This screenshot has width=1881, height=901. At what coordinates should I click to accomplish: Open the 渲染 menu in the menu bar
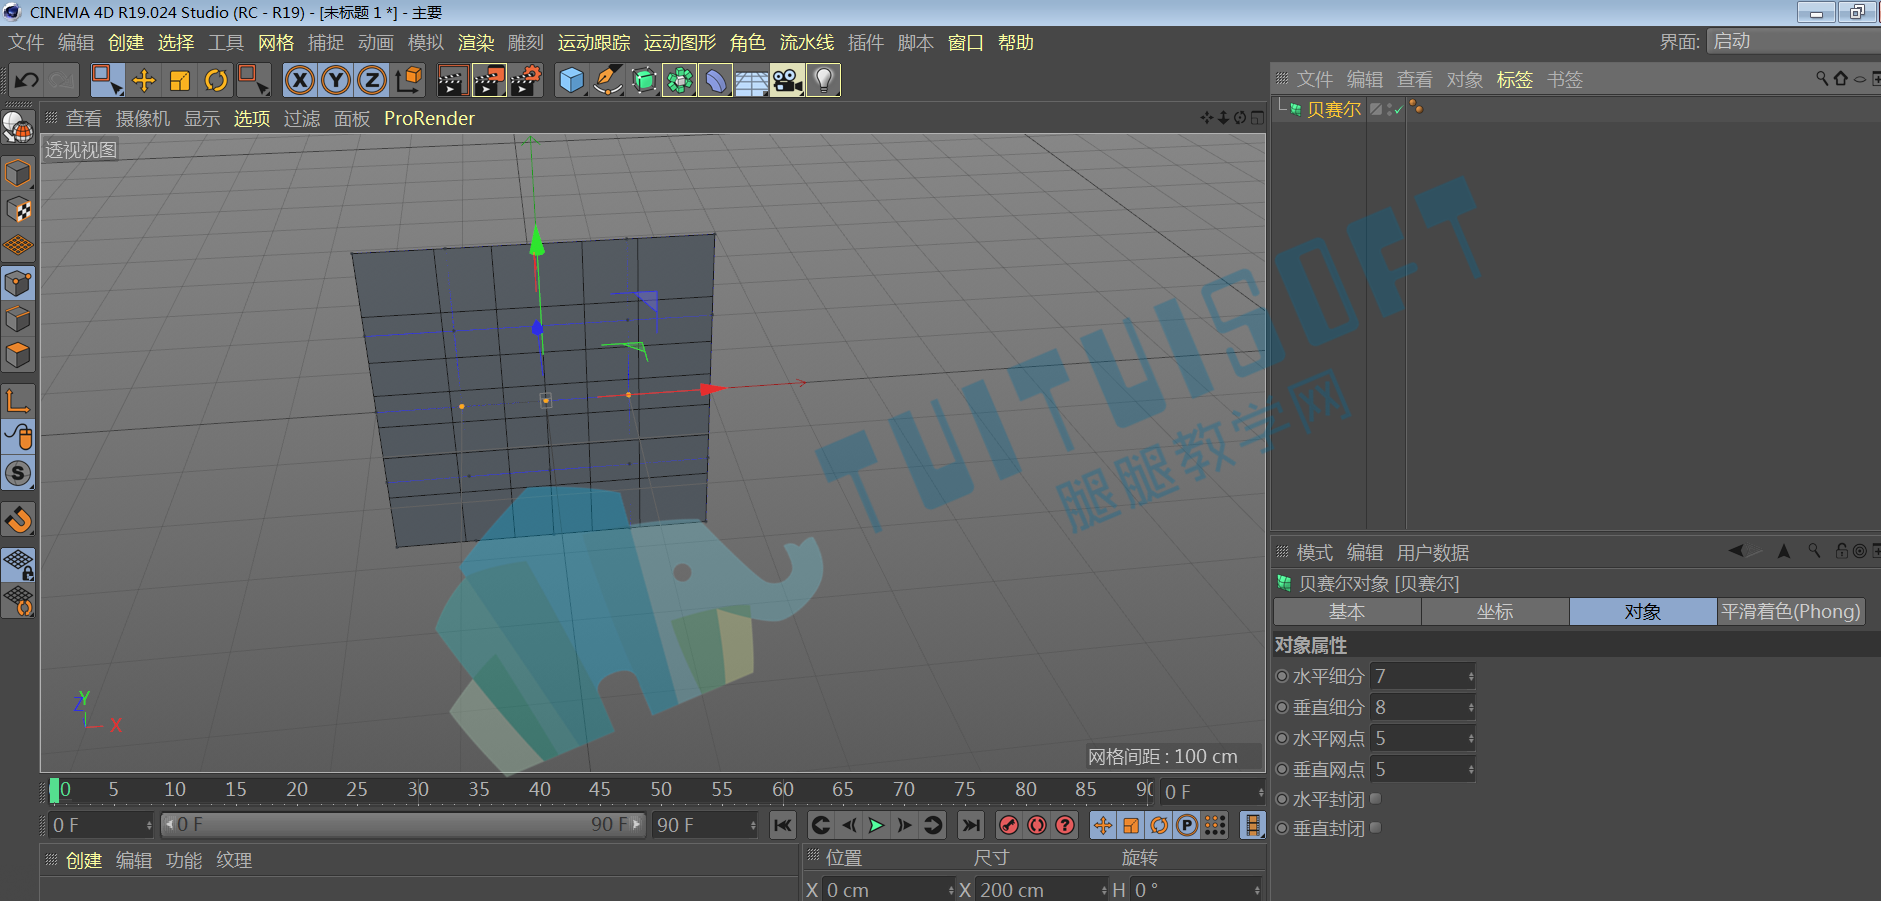tap(476, 42)
